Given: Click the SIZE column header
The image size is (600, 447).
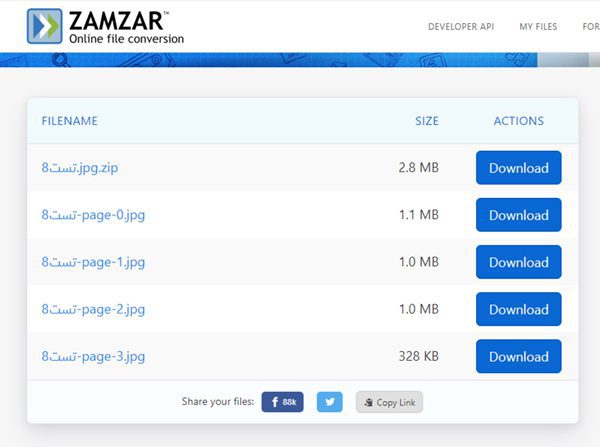Looking at the screenshot, I should [427, 121].
